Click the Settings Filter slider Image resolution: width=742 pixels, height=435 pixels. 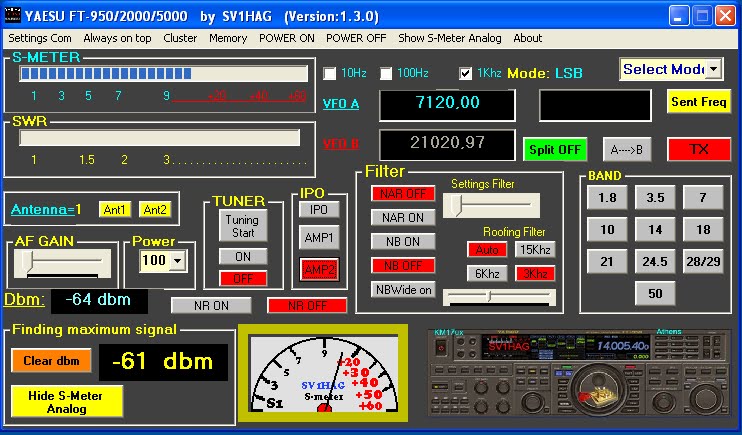tap(491, 205)
